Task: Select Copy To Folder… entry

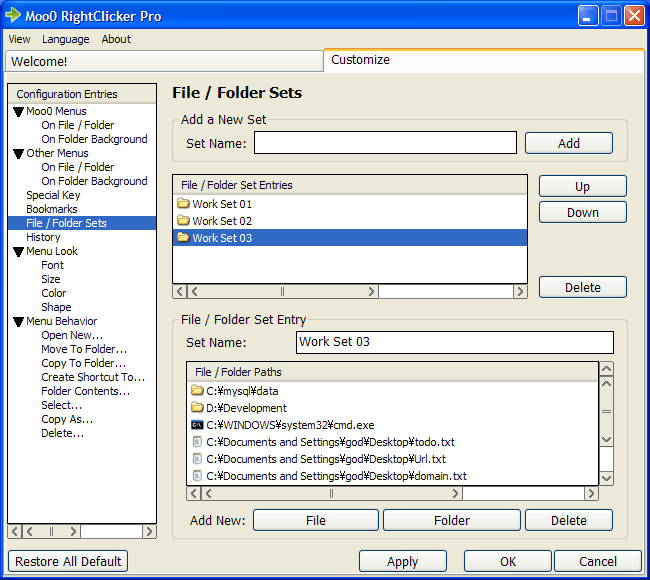Action: pos(83,363)
